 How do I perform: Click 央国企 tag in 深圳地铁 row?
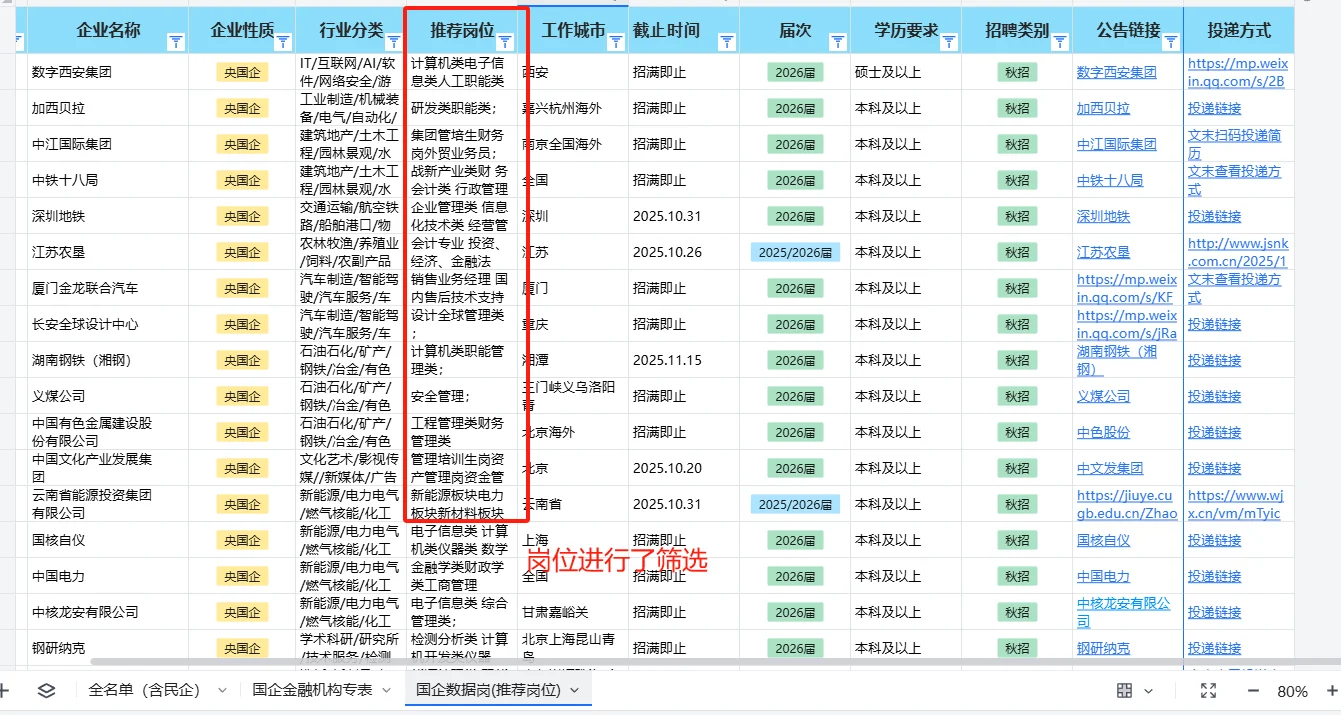click(x=242, y=216)
